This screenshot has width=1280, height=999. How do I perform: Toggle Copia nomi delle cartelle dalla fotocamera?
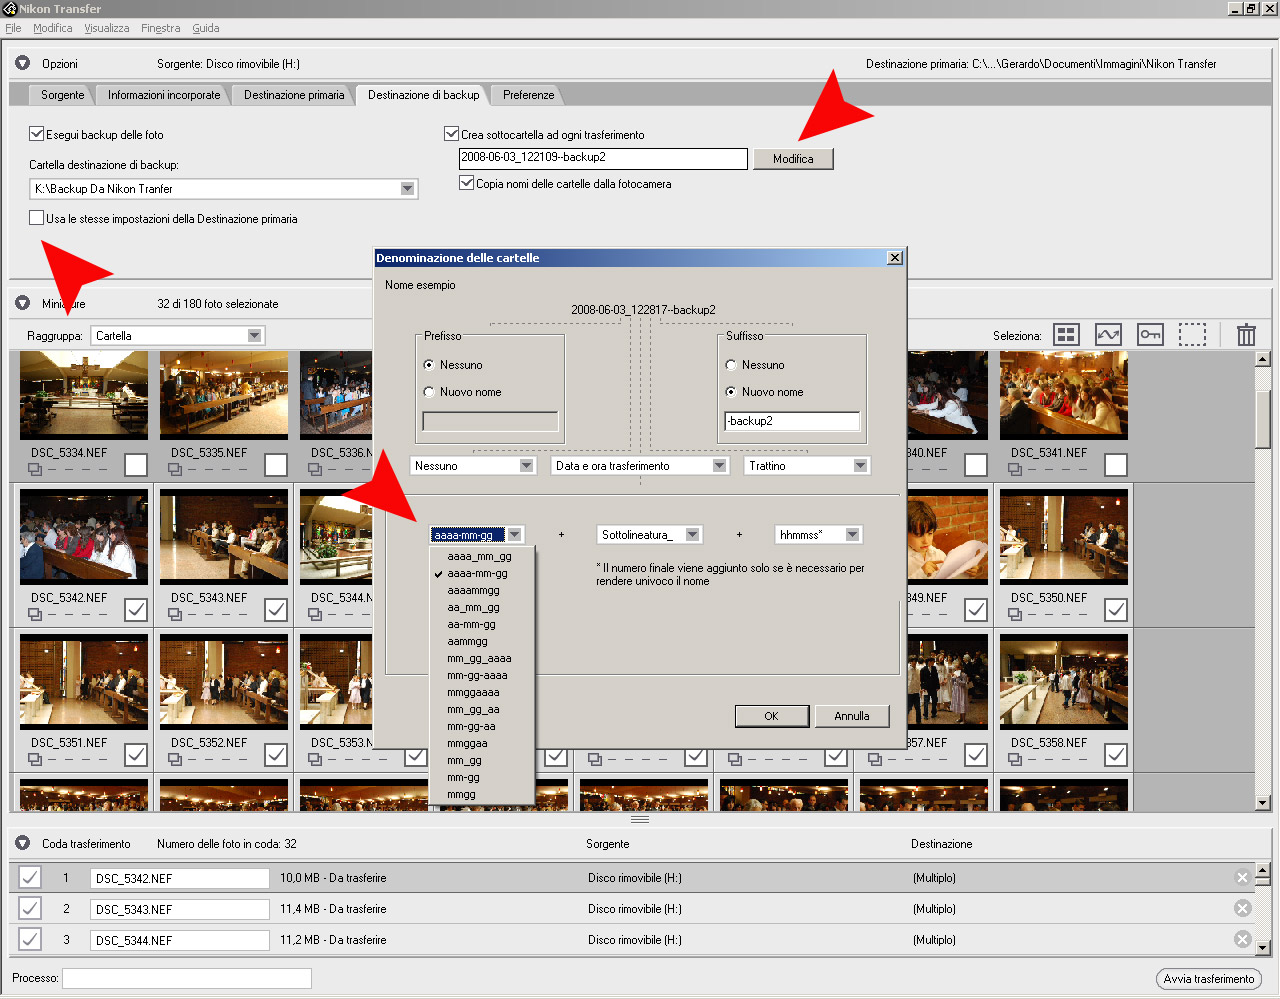click(466, 182)
